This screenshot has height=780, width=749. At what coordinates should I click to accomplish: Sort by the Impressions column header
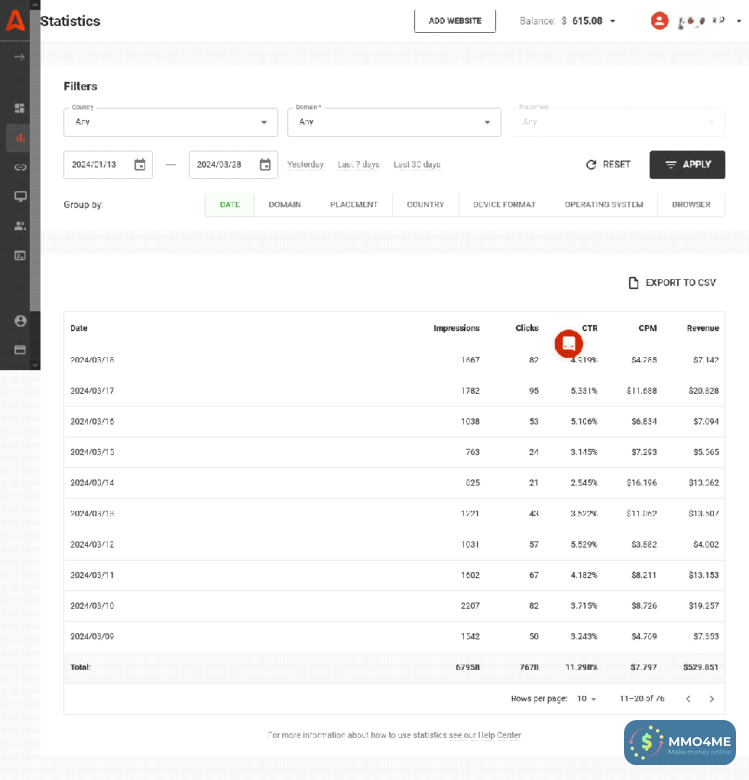[456, 328]
